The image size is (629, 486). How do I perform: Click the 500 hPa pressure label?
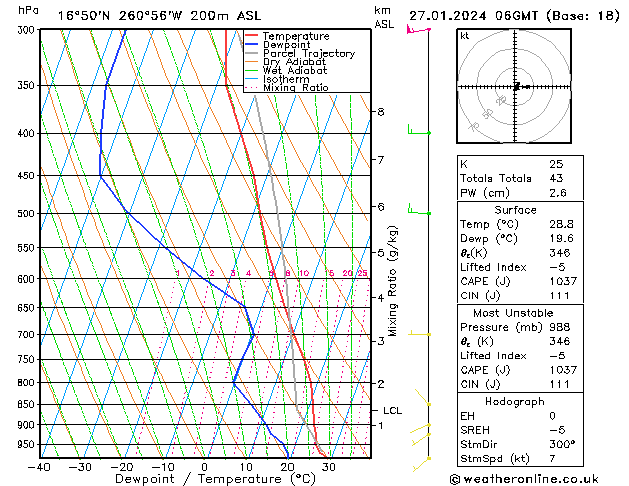pos(28,214)
